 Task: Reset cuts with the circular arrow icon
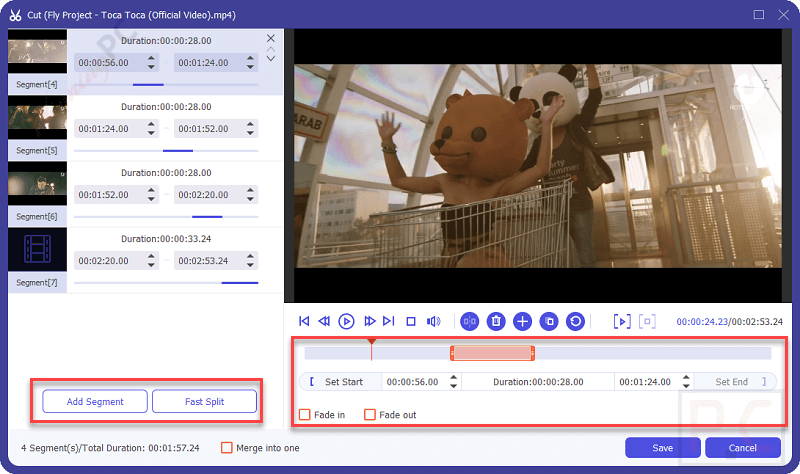click(x=576, y=321)
